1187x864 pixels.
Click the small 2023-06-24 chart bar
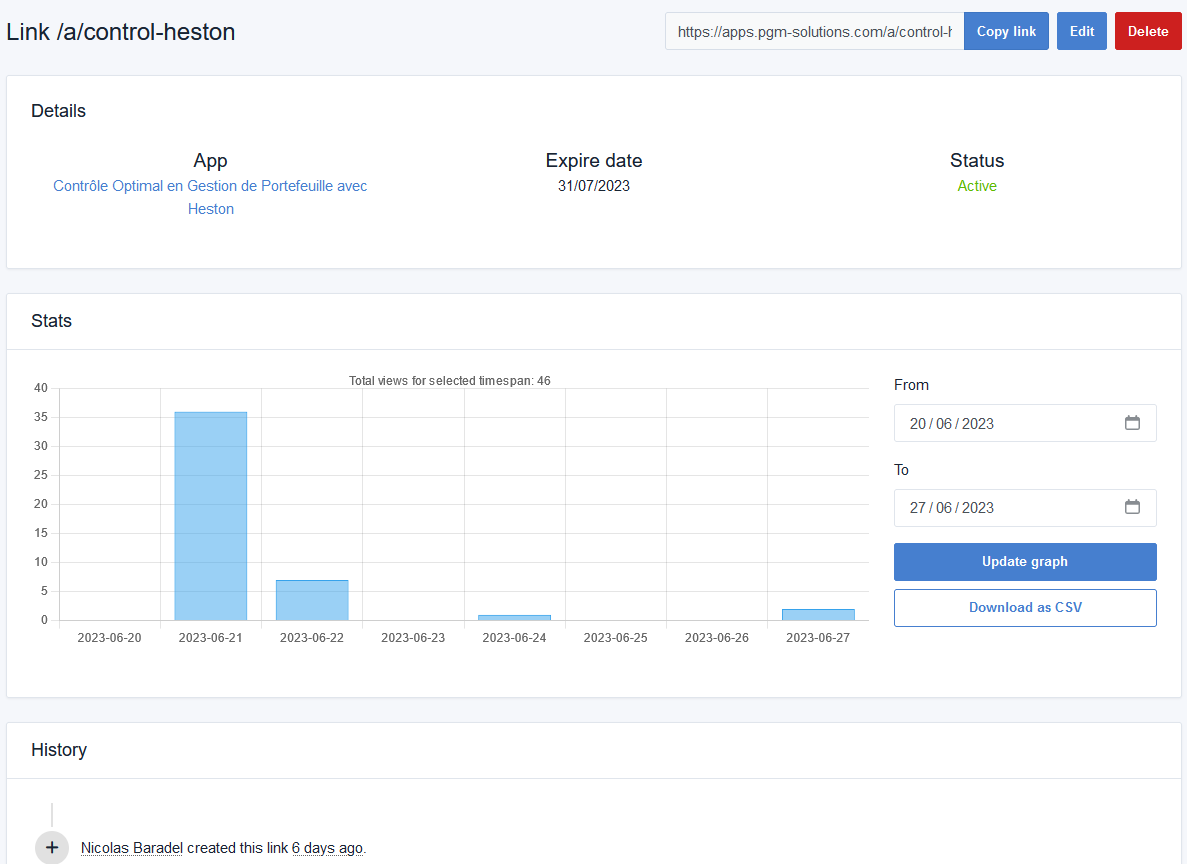click(x=514, y=617)
